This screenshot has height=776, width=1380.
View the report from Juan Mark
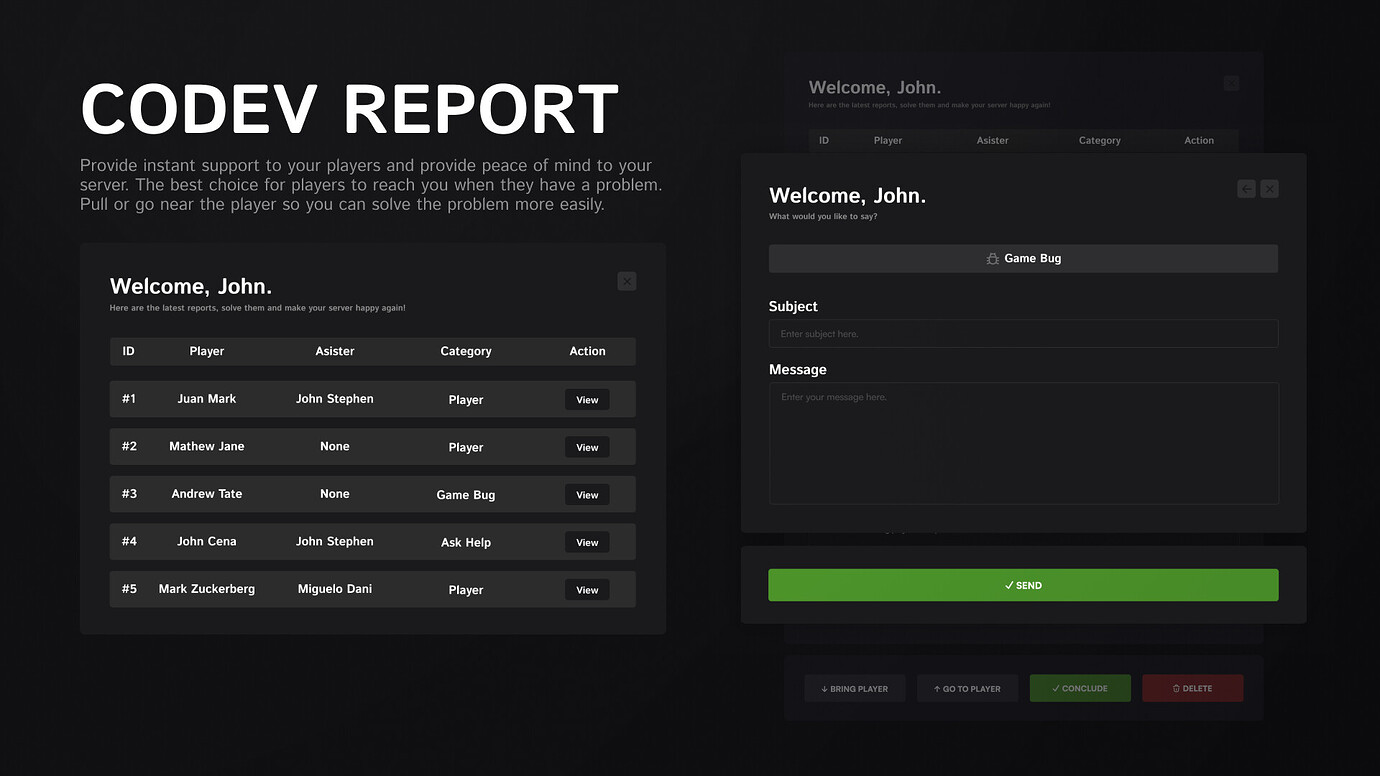pos(586,399)
